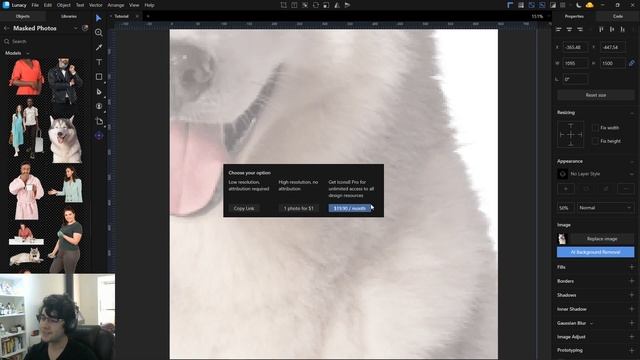This screenshot has height=360, width=640.
Task: Align layer to top edge
Action: click(601, 29)
